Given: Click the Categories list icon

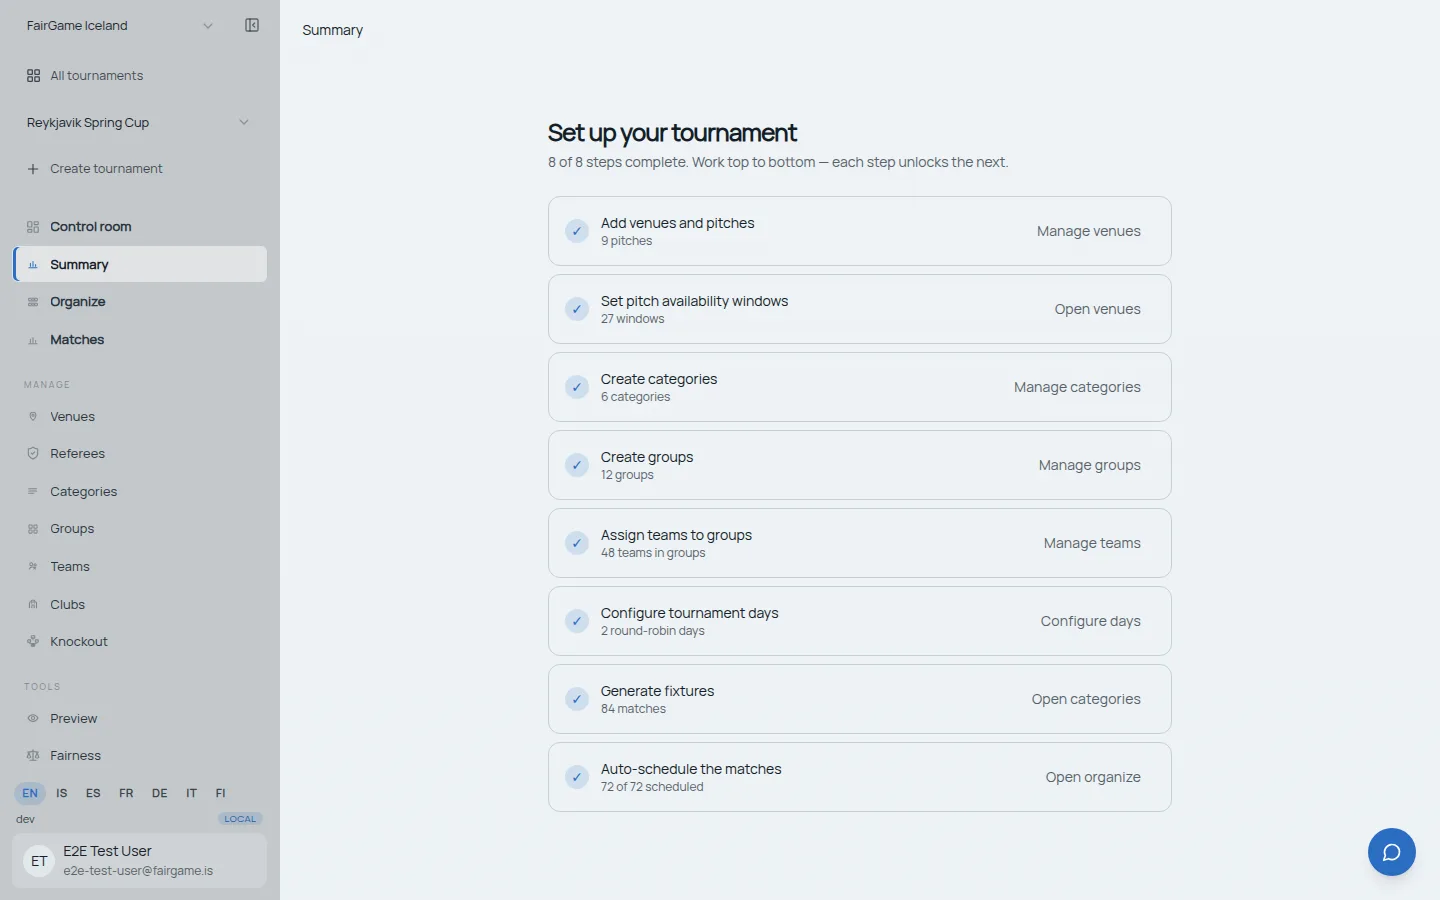Looking at the screenshot, I should tap(33, 491).
